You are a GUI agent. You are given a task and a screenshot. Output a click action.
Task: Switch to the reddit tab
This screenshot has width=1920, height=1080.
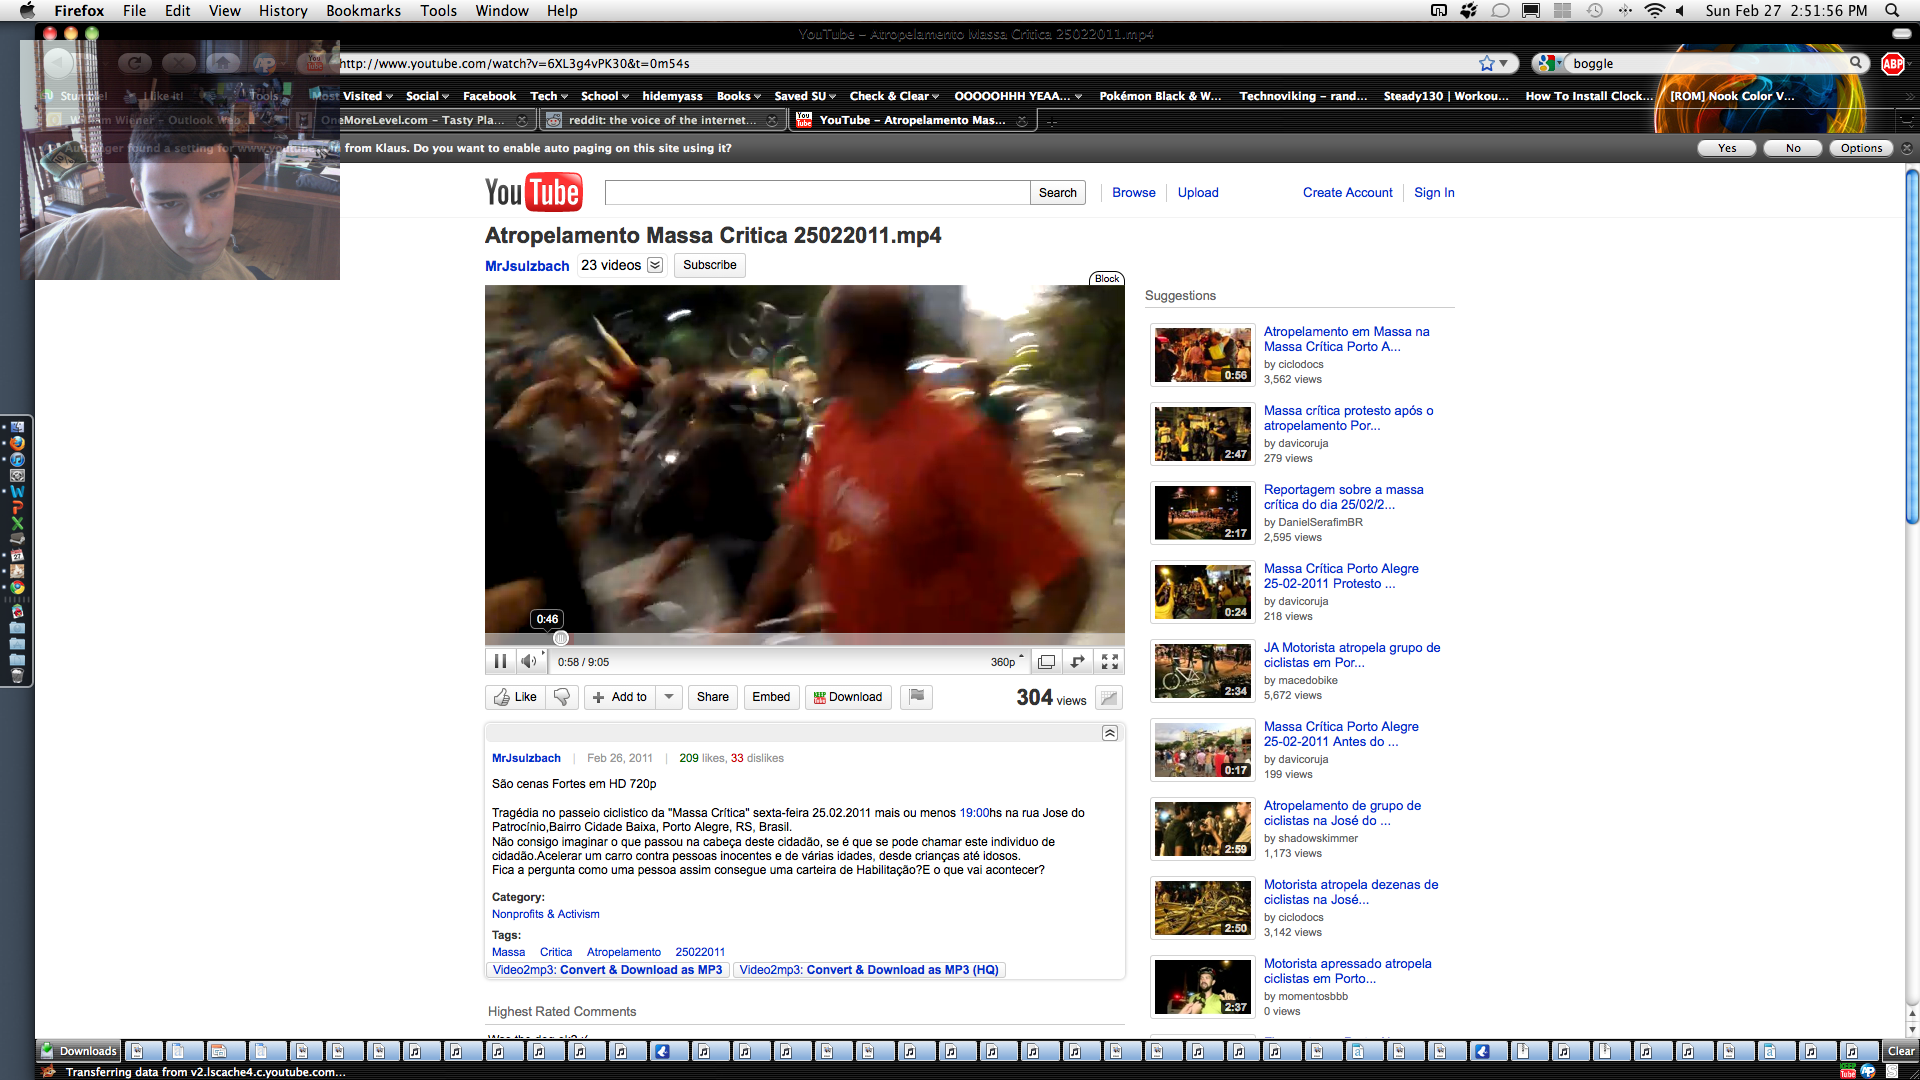660,120
